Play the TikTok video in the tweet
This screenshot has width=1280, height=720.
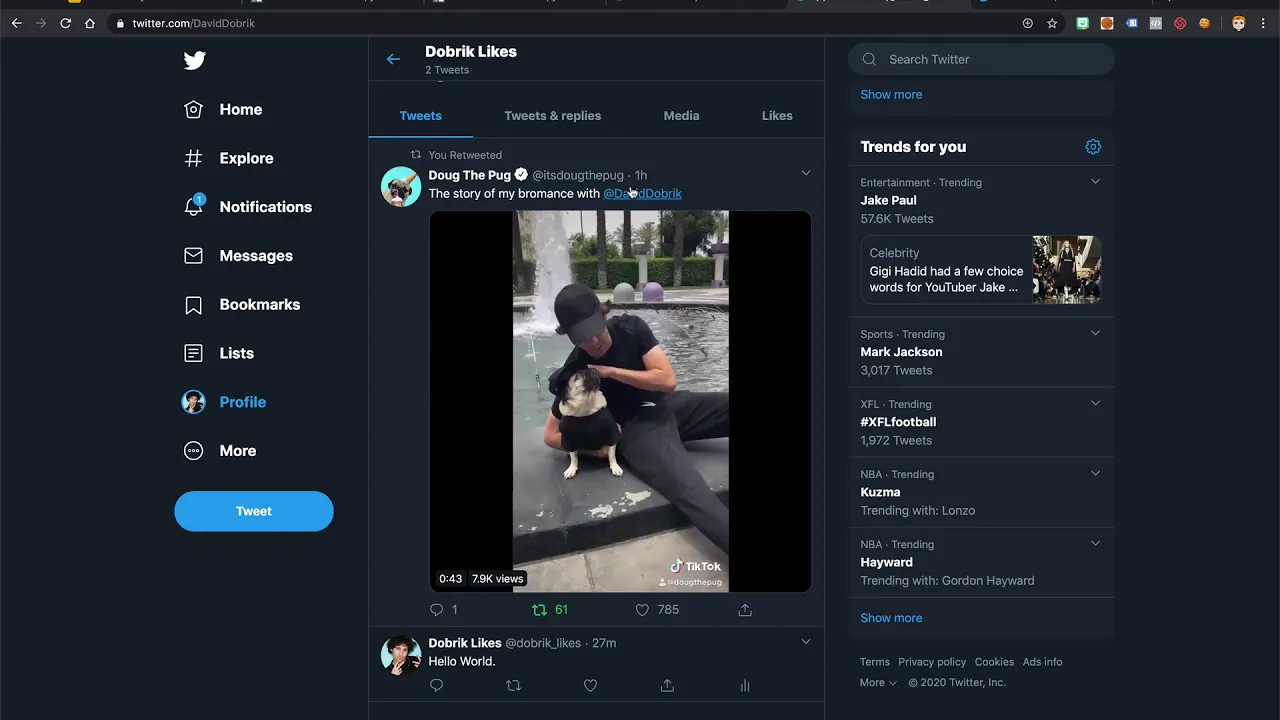click(x=620, y=401)
